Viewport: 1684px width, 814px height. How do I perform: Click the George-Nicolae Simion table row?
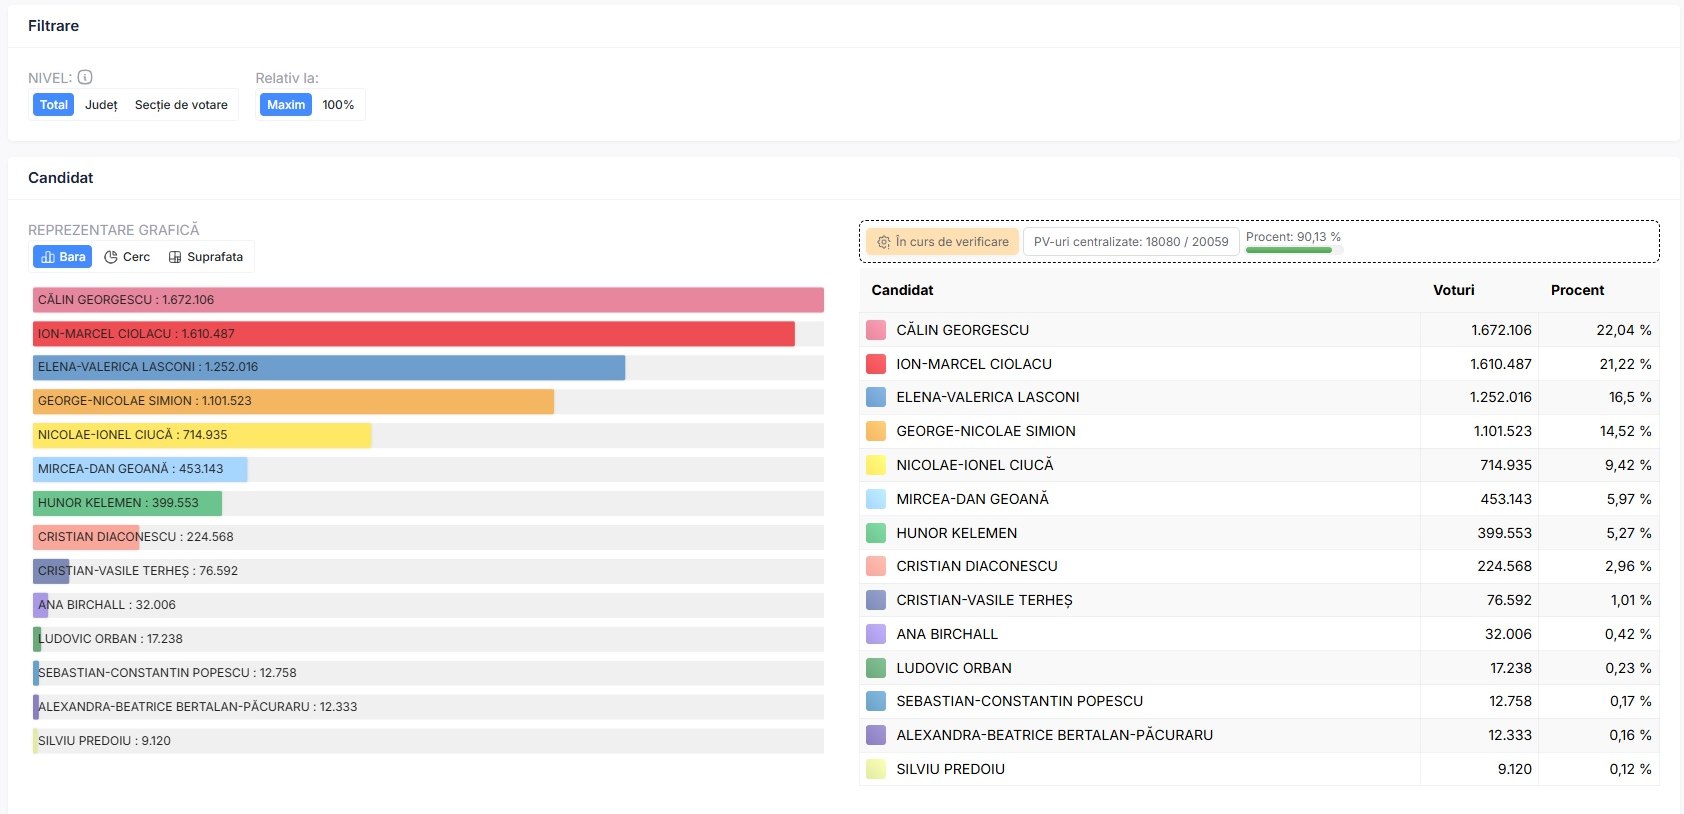pyautogui.click(x=1259, y=431)
